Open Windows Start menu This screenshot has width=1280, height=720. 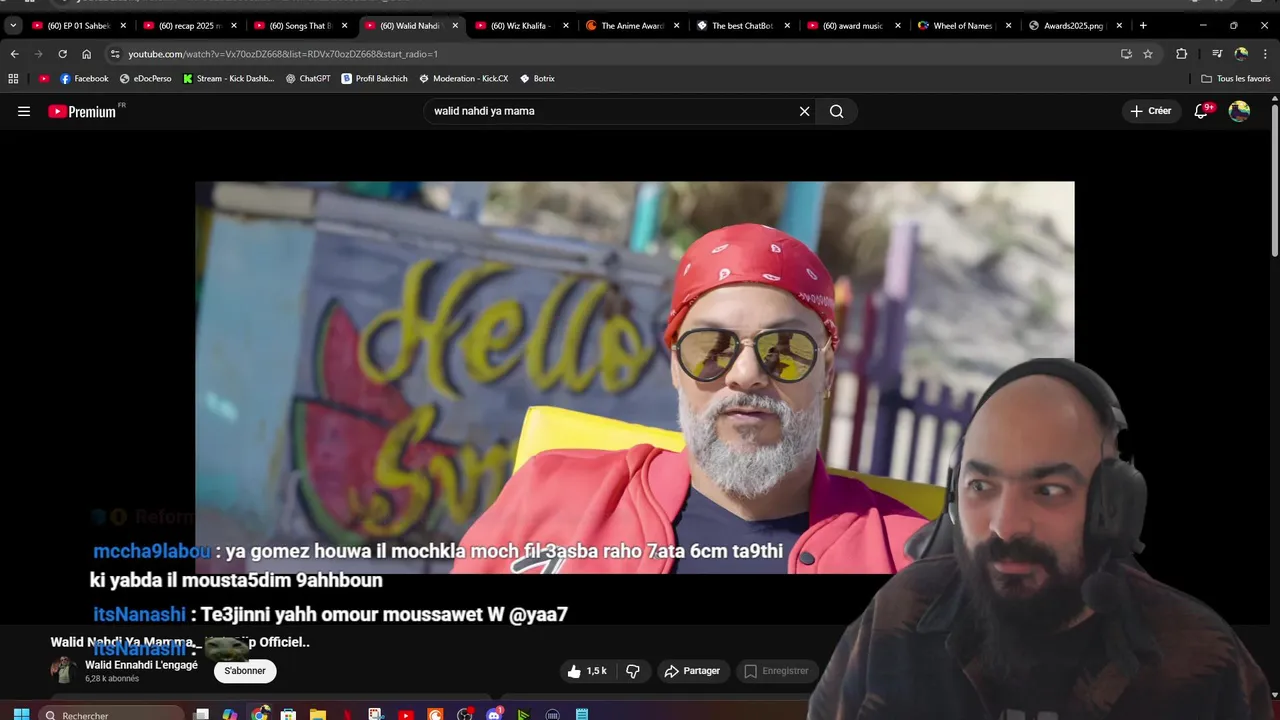(21, 714)
